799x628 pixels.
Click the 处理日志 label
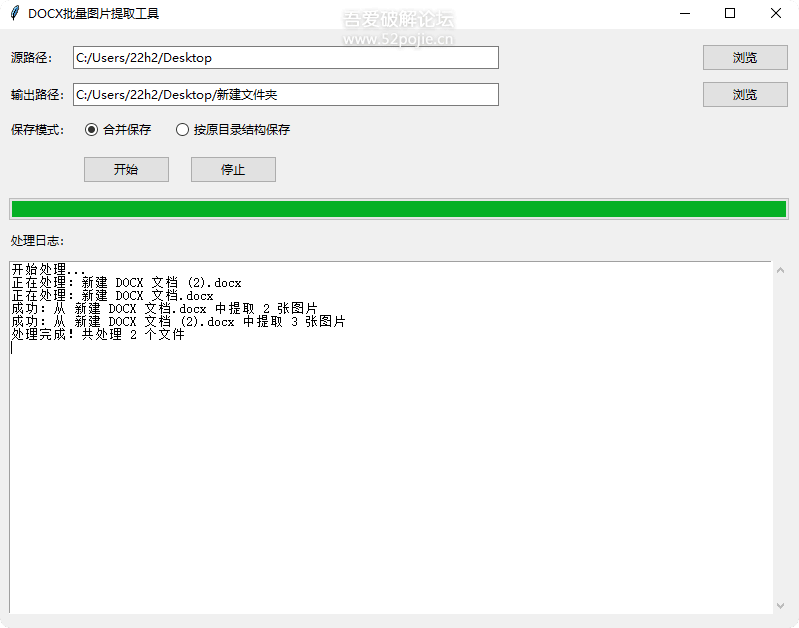(x=37, y=241)
